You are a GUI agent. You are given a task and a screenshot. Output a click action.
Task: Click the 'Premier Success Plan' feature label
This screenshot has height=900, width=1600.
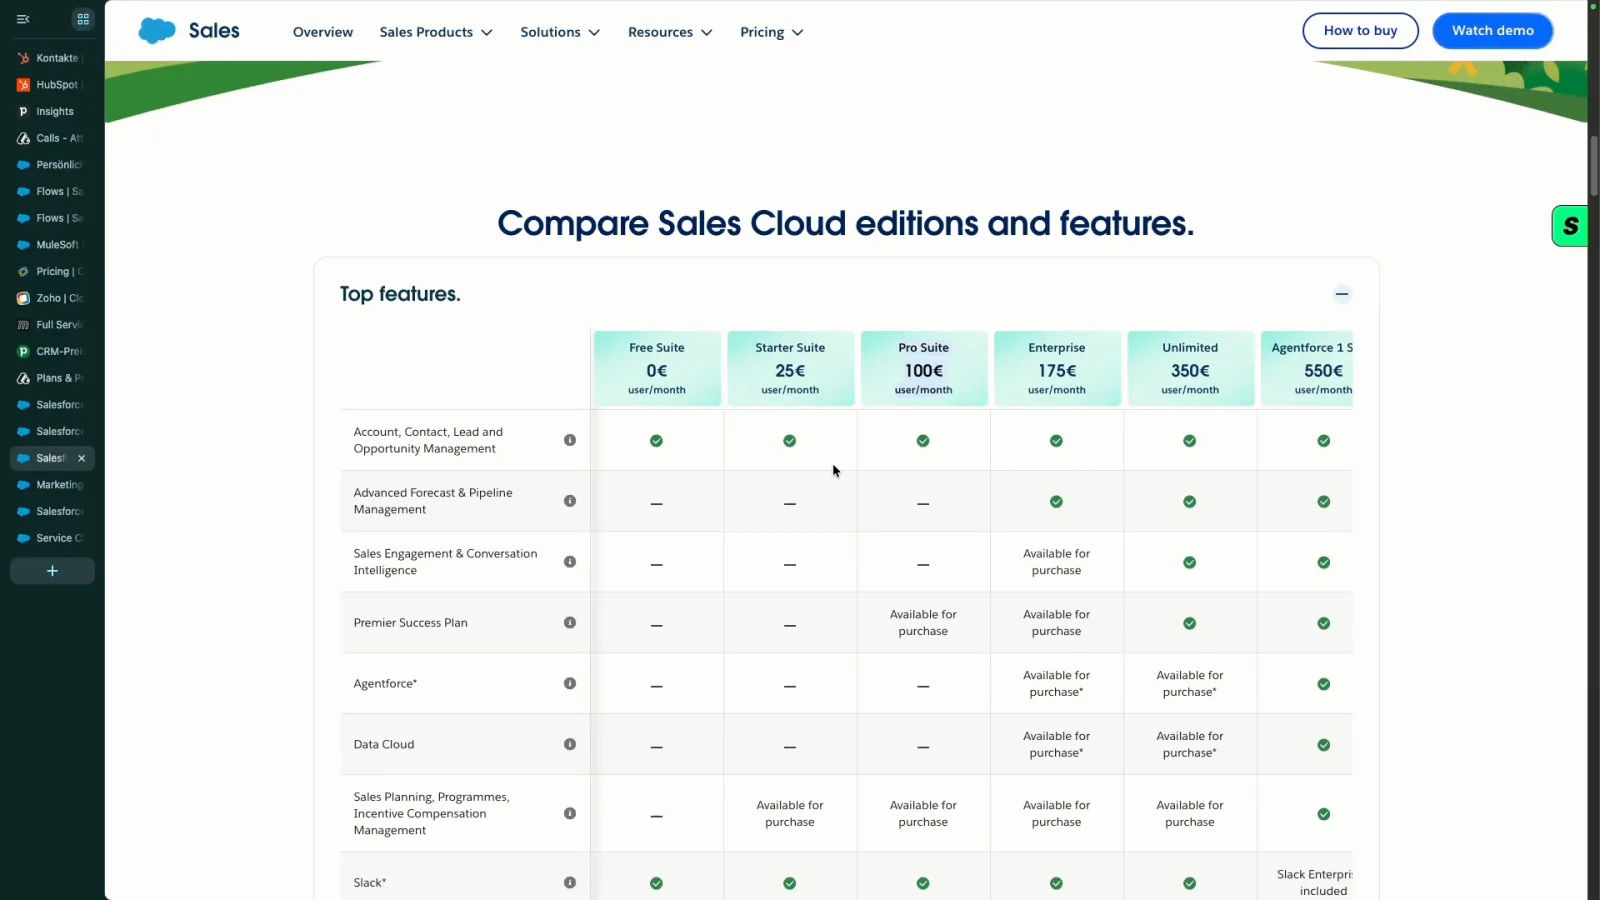411,623
